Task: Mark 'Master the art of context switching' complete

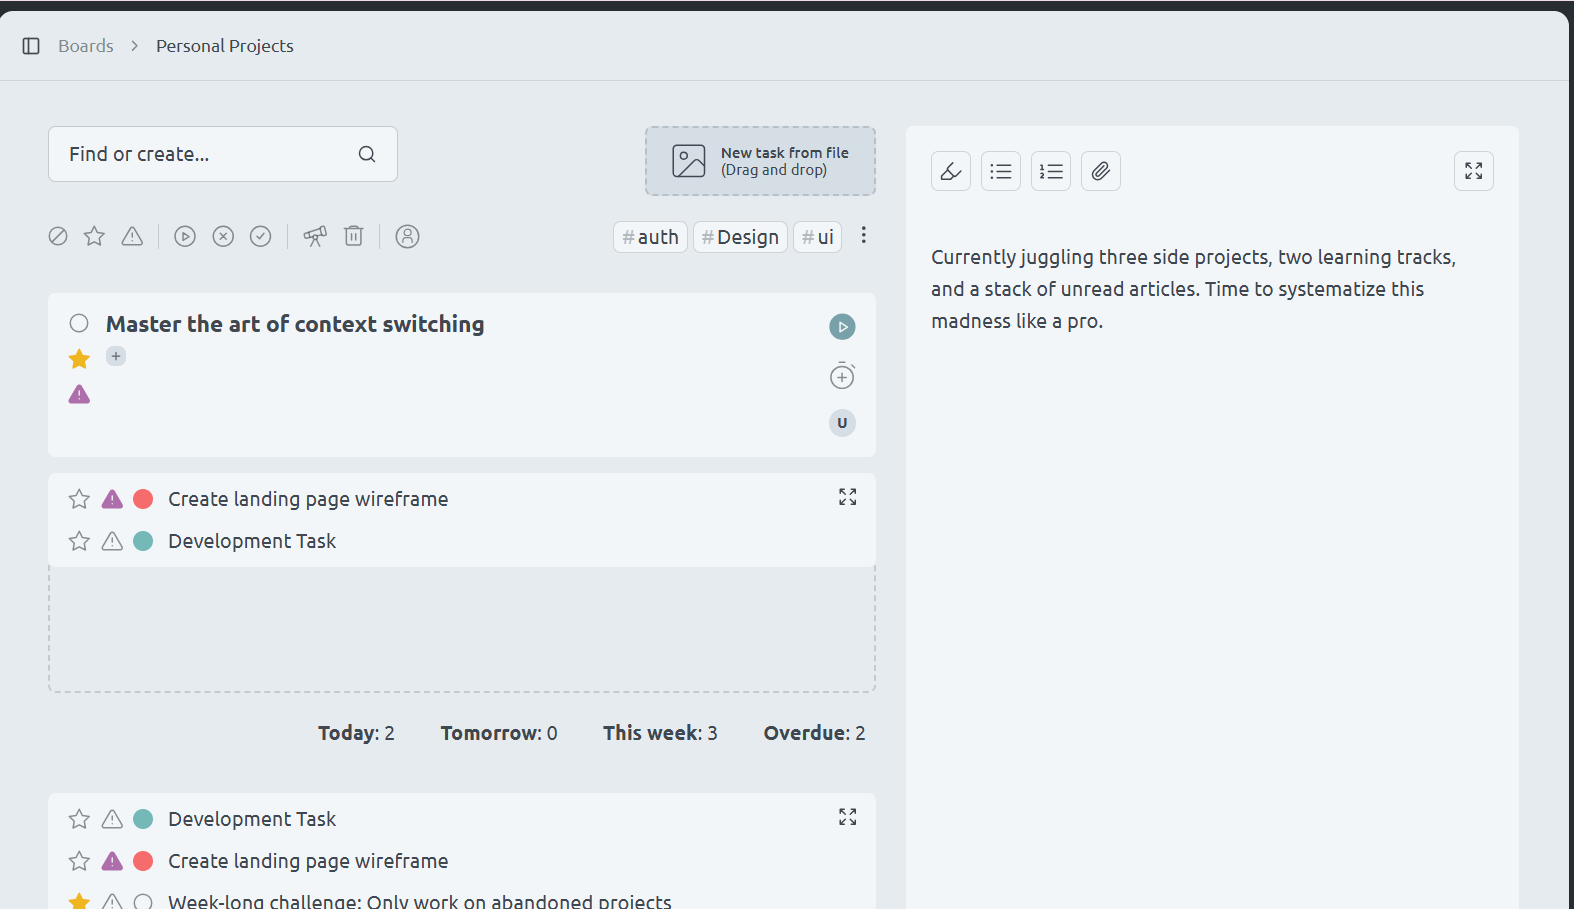Action: point(79,323)
